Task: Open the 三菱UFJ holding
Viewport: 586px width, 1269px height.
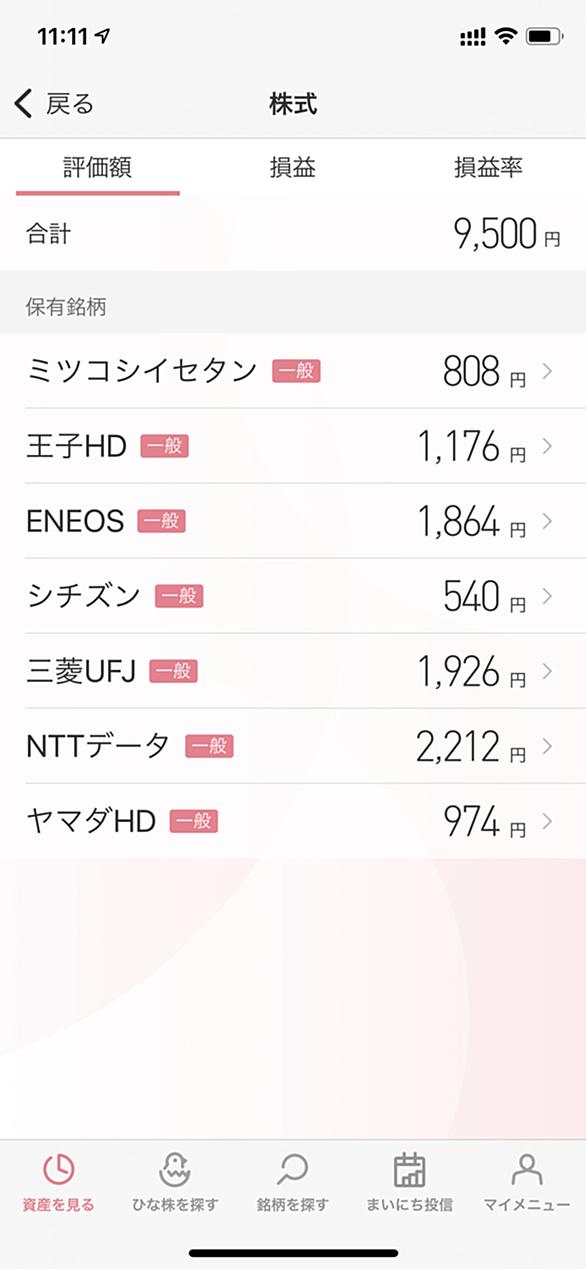Action: click(293, 671)
